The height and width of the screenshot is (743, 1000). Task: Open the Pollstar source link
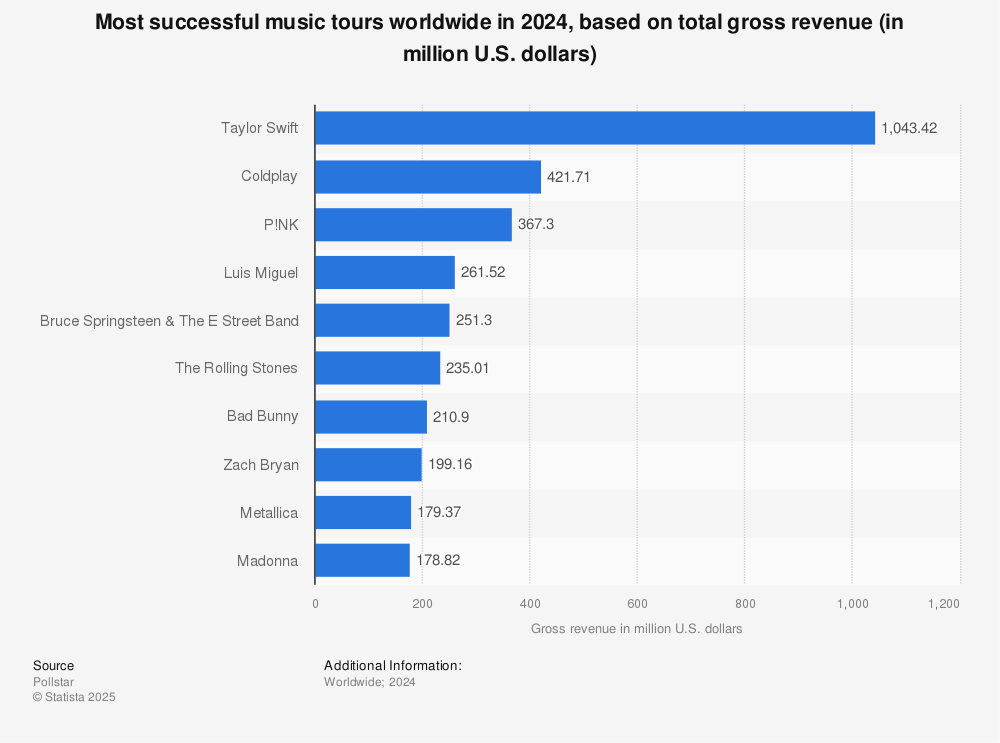(x=49, y=682)
